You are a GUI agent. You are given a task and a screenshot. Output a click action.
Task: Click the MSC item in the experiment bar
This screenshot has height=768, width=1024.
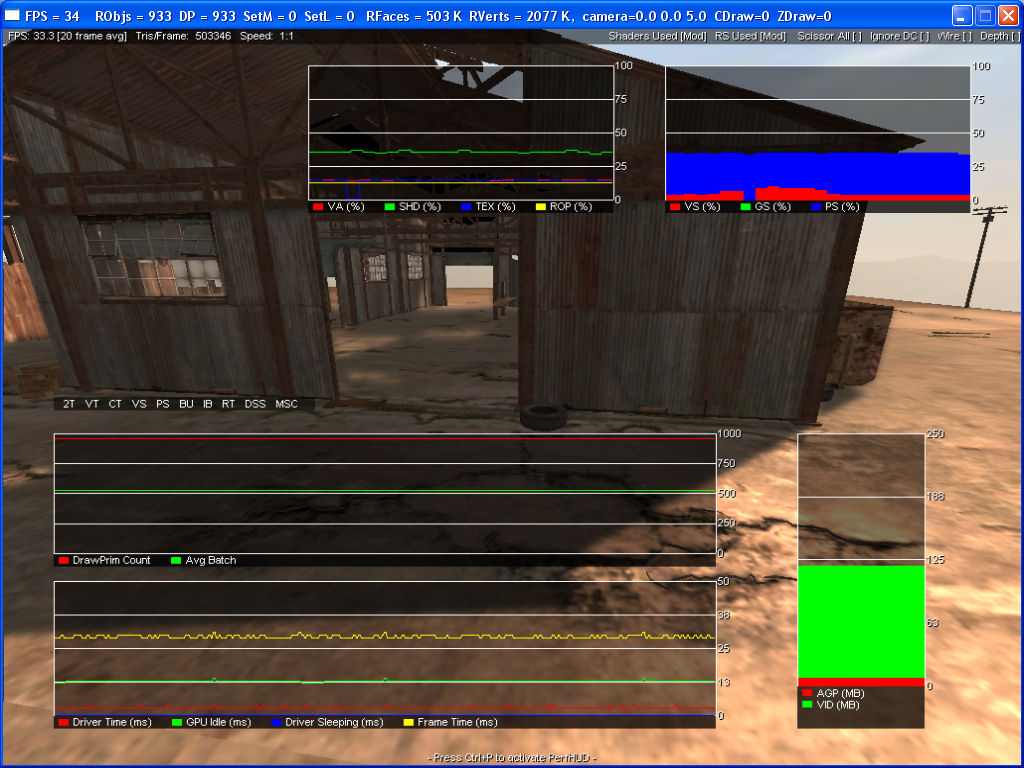tap(286, 404)
